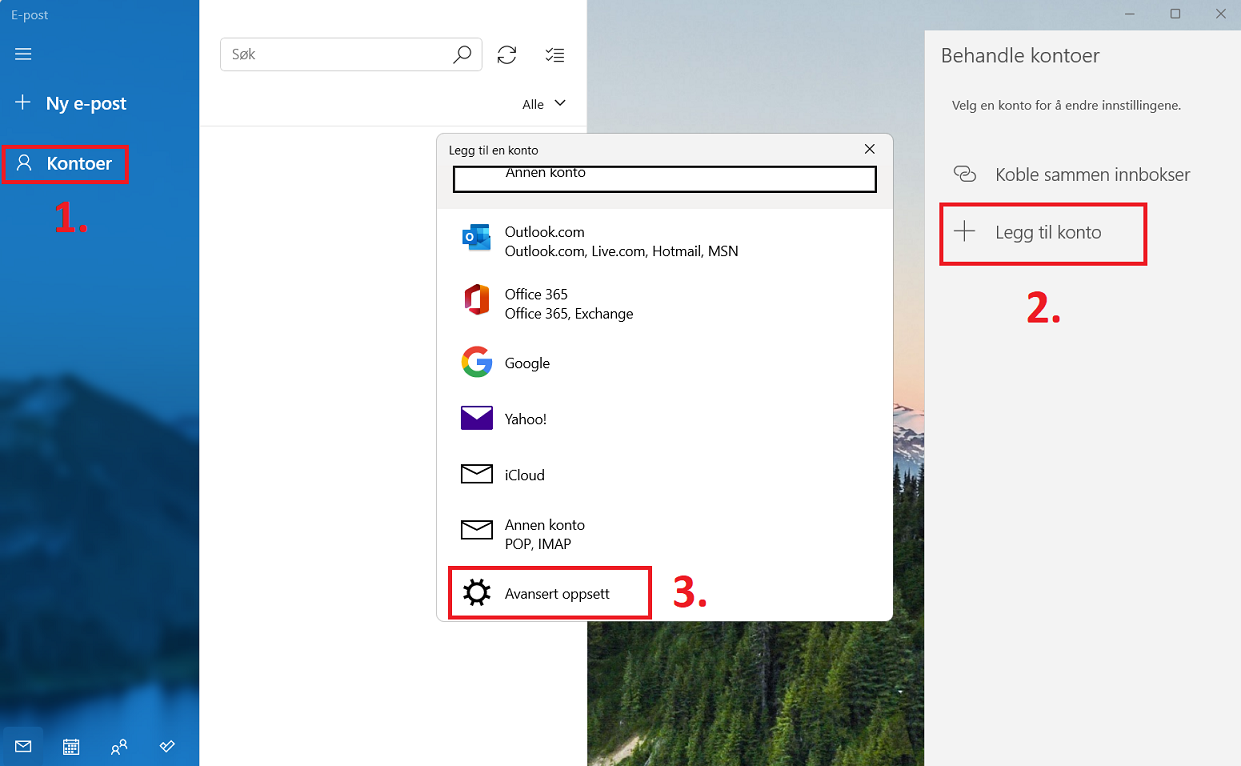The image size is (1241, 766).
Task: Select Google account option
Action: 664,363
